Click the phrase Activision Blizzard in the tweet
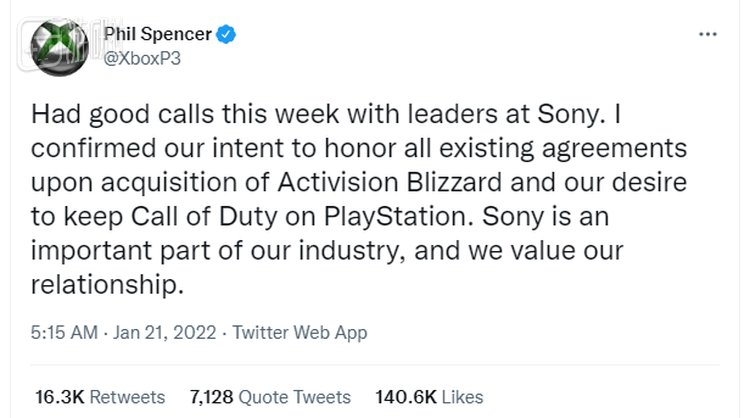The width and height of the screenshot is (750, 418). 412,183
